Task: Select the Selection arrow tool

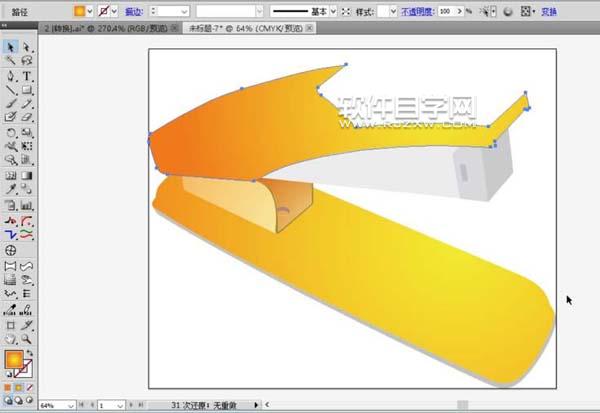Action: point(10,47)
